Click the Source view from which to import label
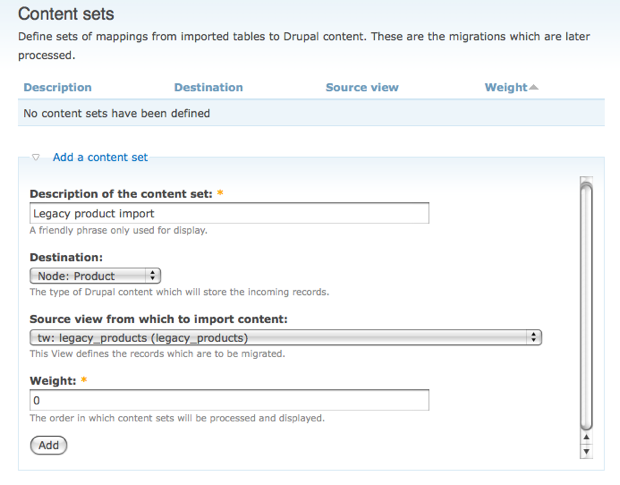The height and width of the screenshot is (485, 620). [159, 319]
